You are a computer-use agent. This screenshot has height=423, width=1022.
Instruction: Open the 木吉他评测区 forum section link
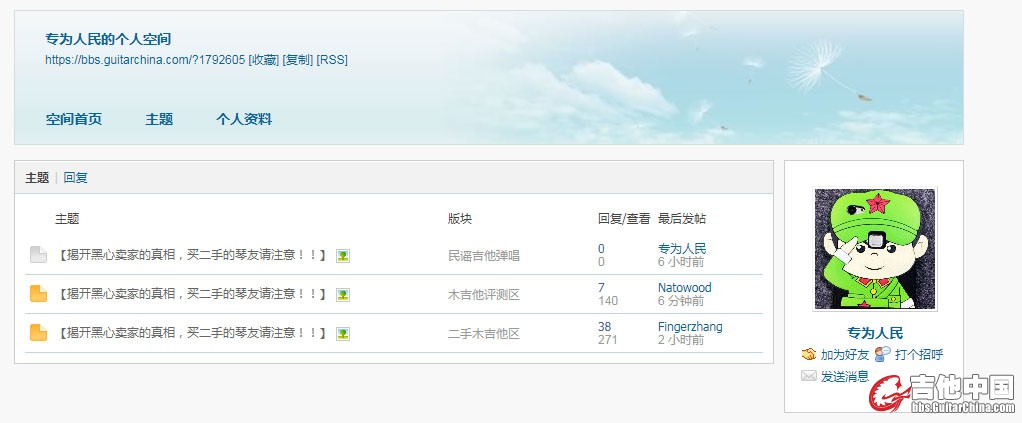[484, 295]
